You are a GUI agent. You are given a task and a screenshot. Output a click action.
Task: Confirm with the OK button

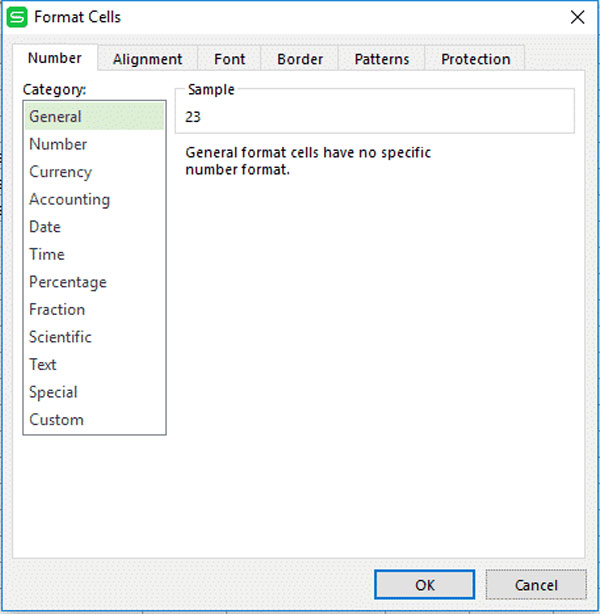click(425, 585)
